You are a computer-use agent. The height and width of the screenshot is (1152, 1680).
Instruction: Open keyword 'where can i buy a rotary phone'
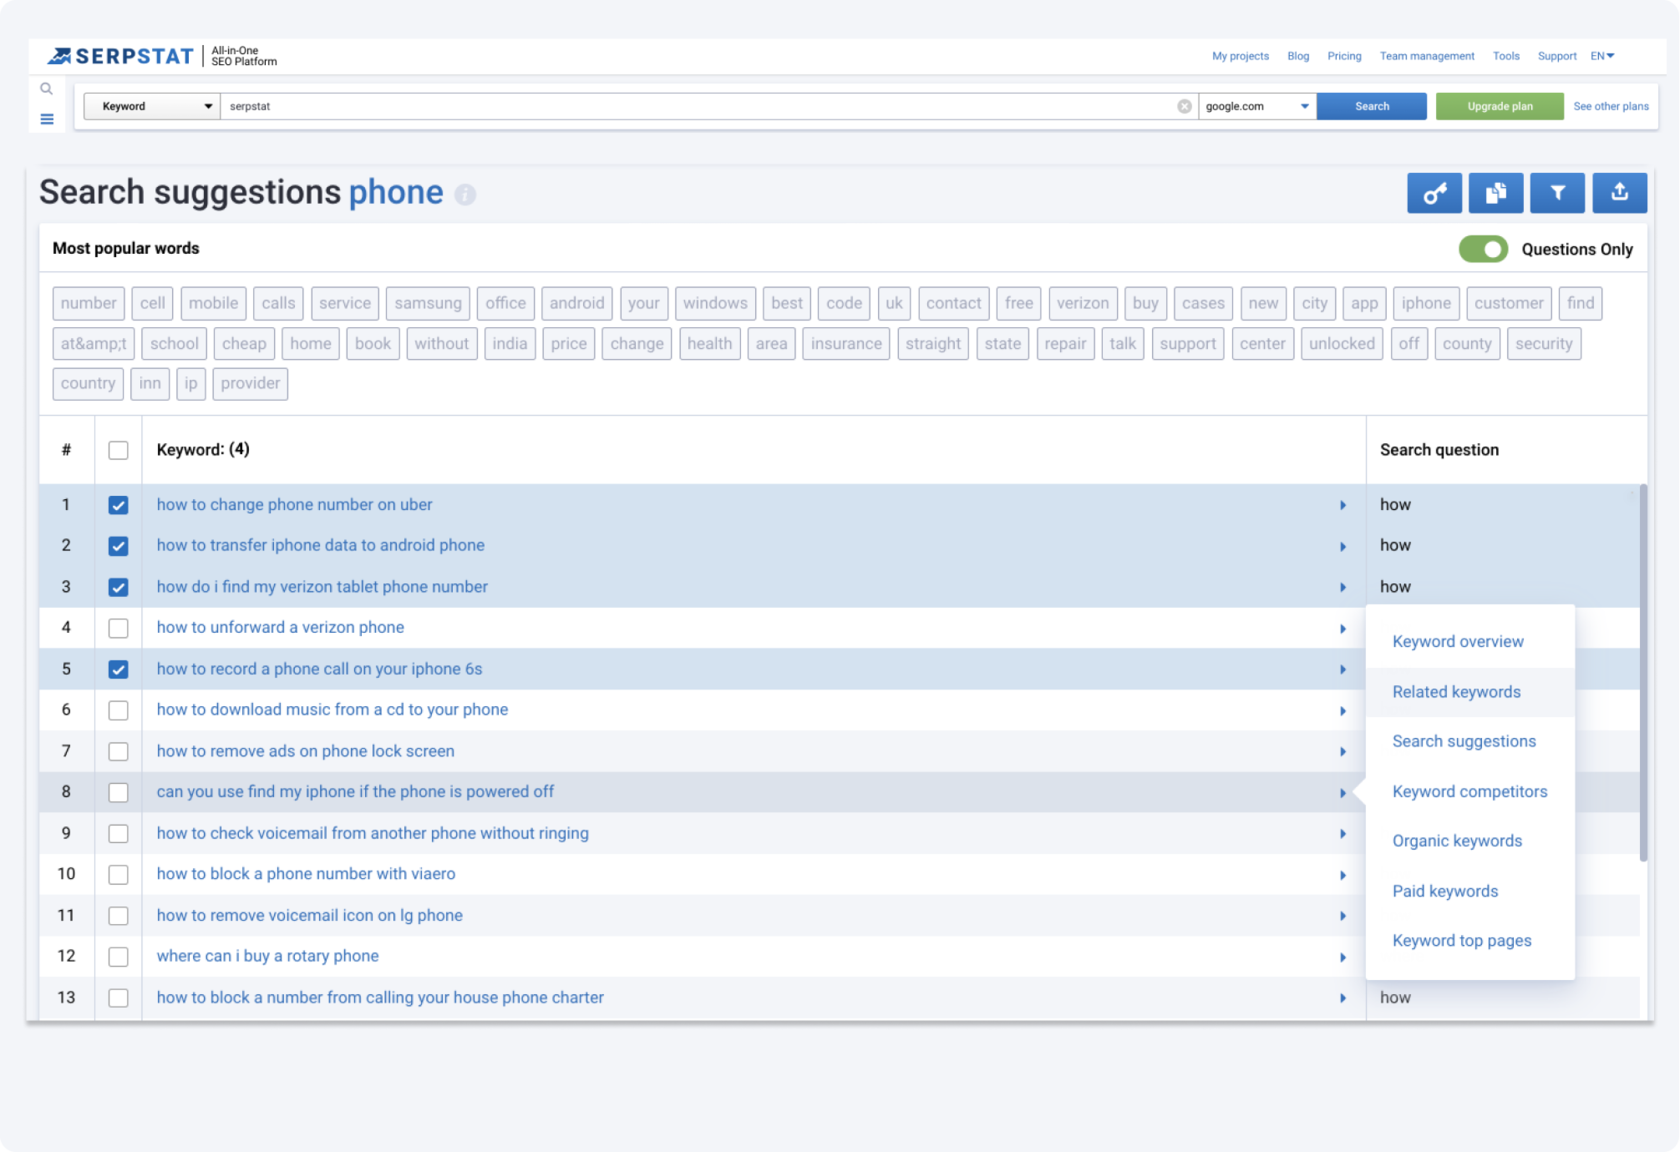tap(267, 956)
